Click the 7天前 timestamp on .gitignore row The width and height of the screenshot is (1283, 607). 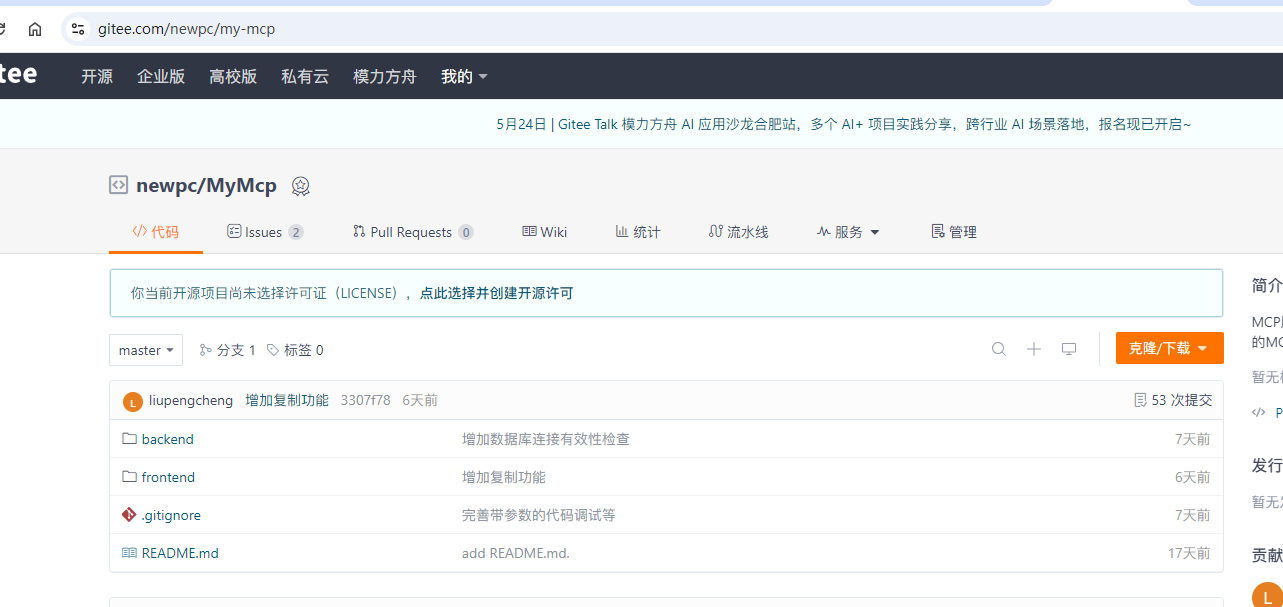[x=1192, y=515]
